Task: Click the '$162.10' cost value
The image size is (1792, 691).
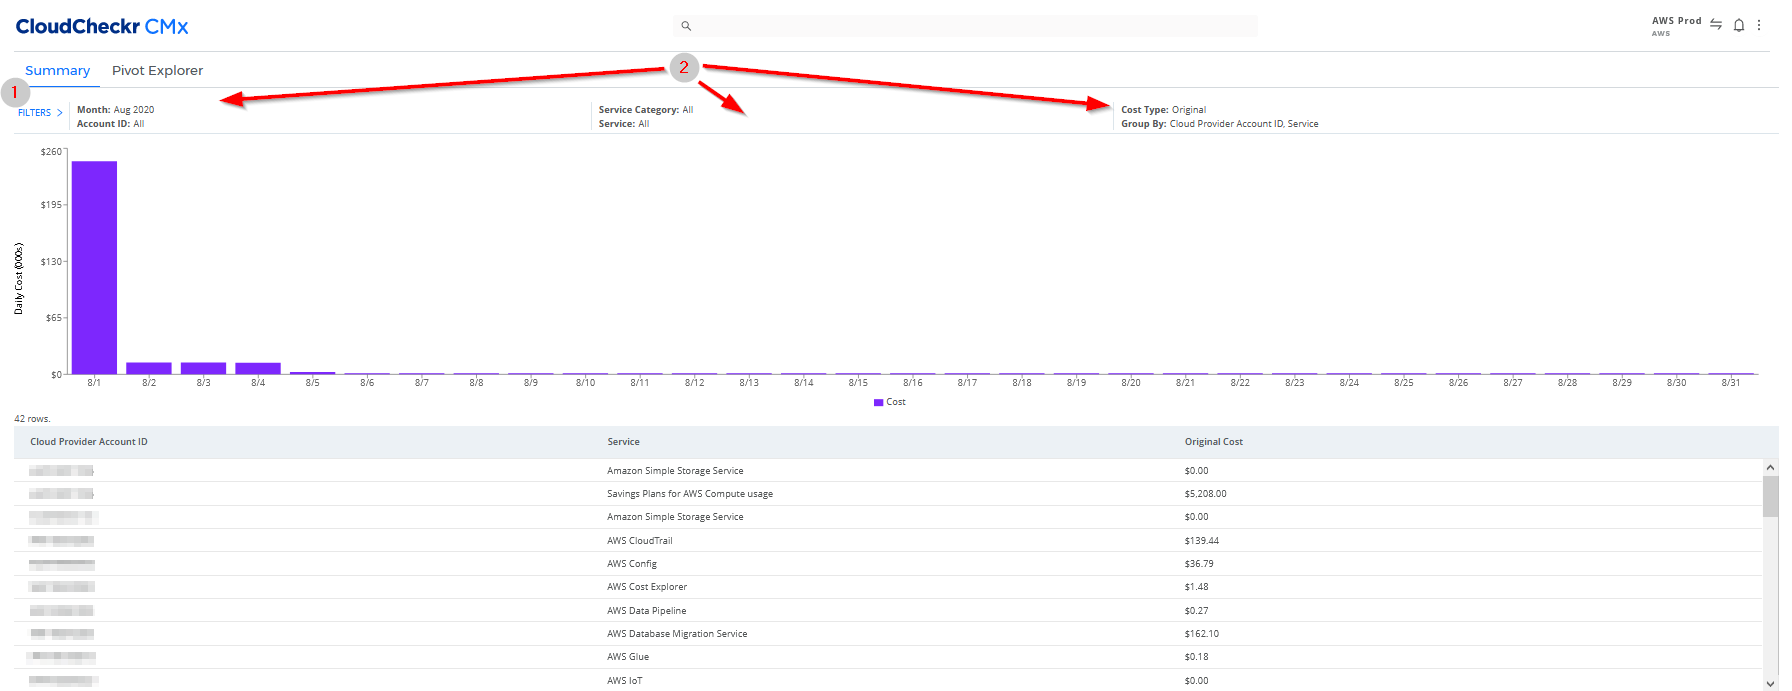Action: (x=1202, y=634)
